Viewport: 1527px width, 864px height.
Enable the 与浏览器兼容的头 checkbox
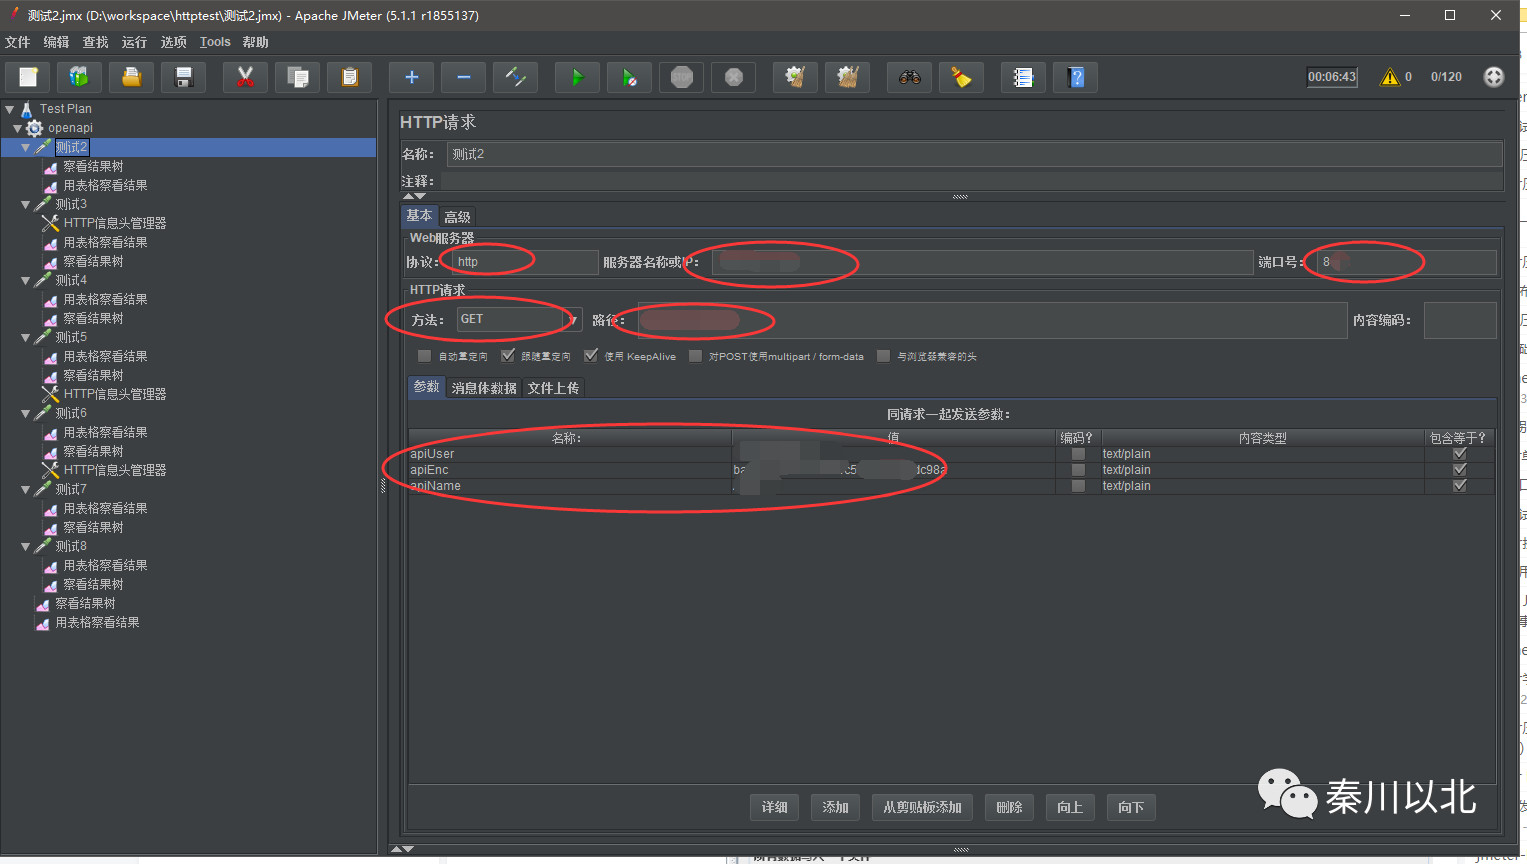coord(883,356)
